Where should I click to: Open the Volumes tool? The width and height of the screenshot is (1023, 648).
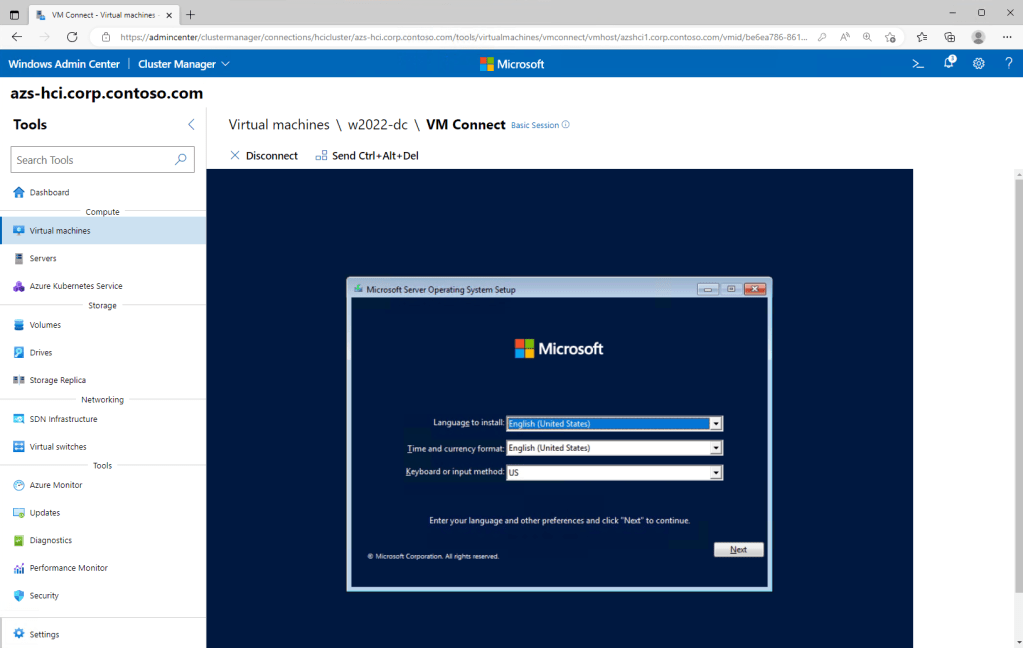pos(45,325)
